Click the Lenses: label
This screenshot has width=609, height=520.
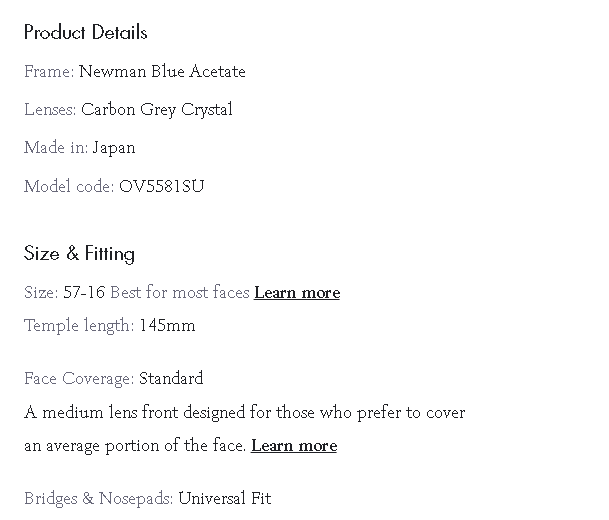pyautogui.click(x=50, y=110)
